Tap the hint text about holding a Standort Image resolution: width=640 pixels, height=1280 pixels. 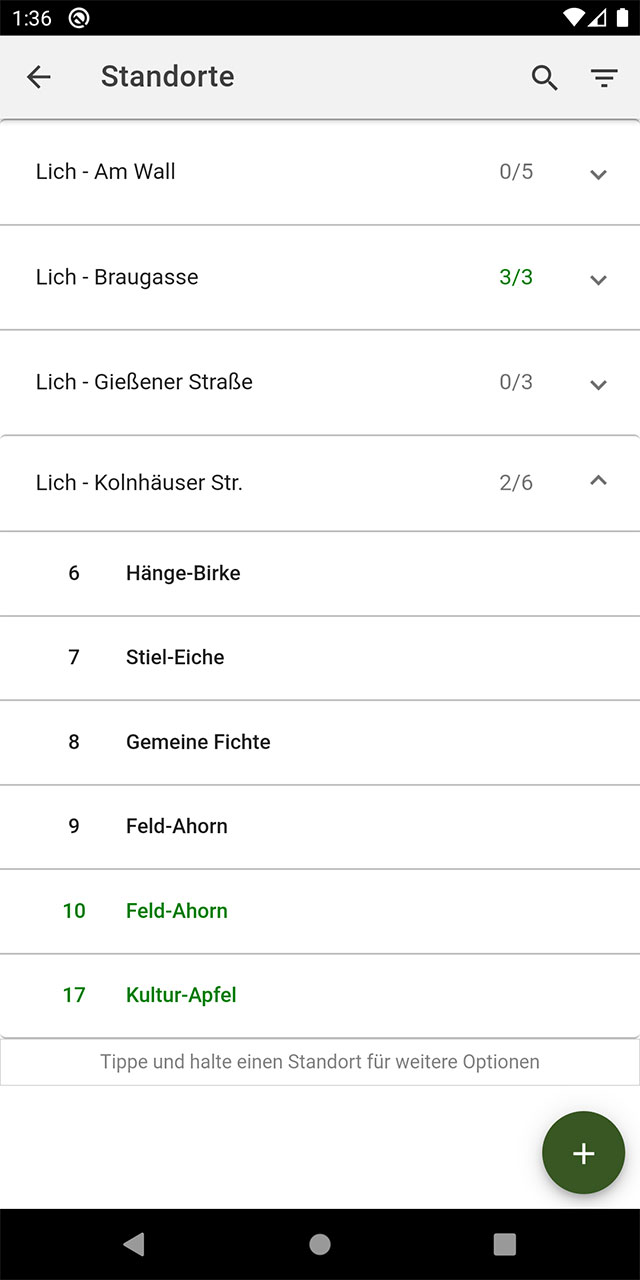coord(320,1062)
